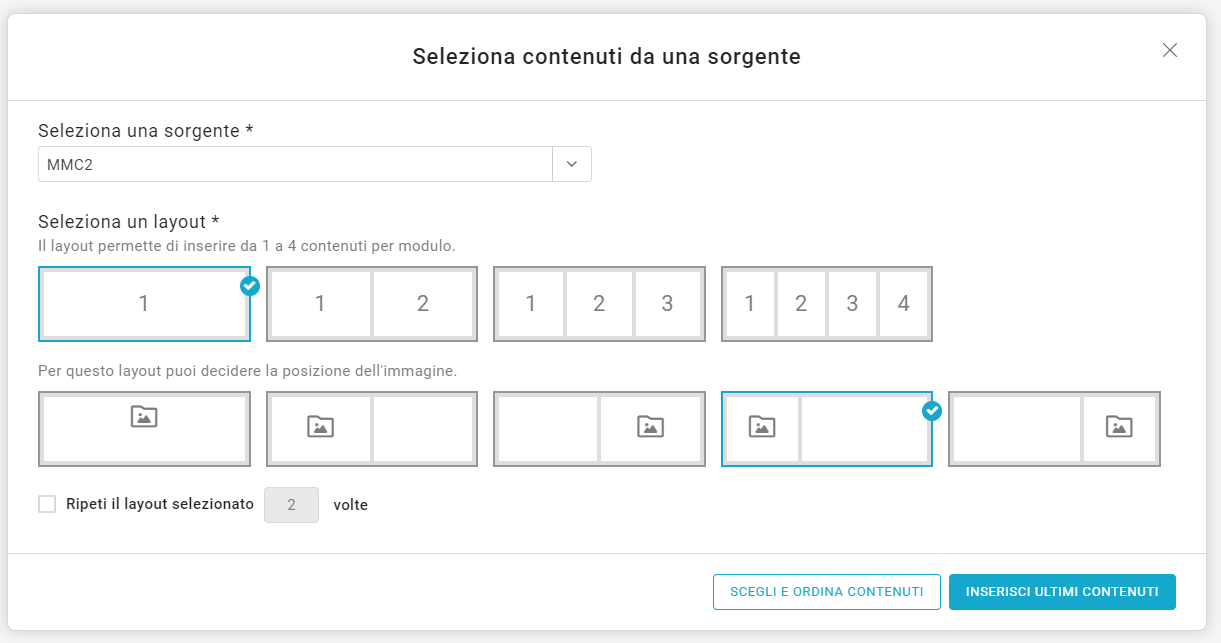Image resolution: width=1221 pixels, height=643 pixels.
Task: Select image-on-top position layout
Action: click(x=144, y=429)
